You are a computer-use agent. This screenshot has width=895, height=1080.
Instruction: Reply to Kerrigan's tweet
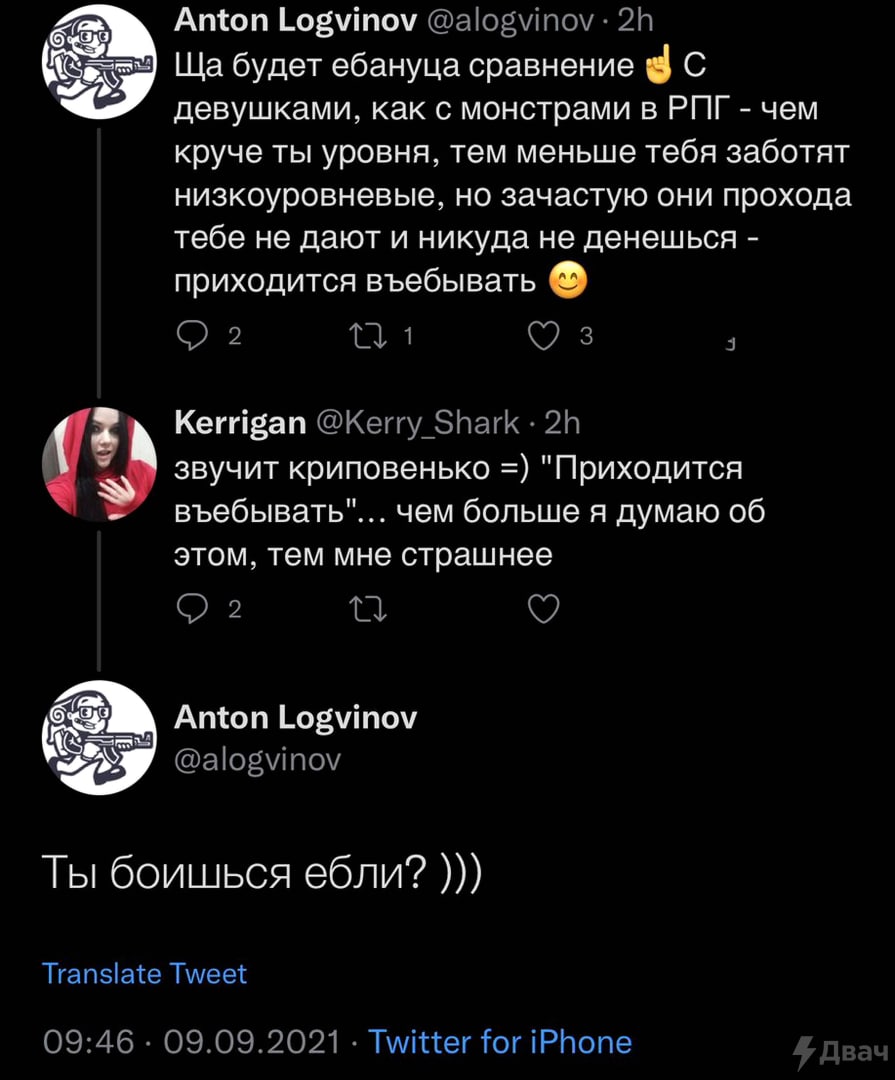pos(192,608)
